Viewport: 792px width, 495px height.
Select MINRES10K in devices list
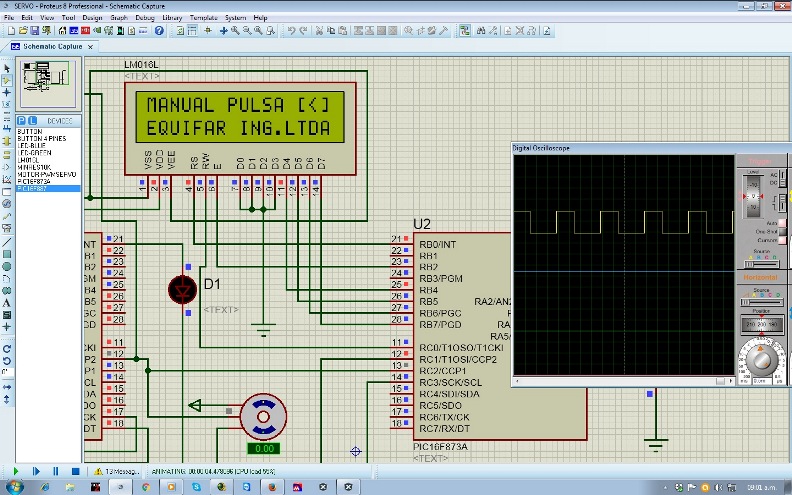[x=34, y=167]
